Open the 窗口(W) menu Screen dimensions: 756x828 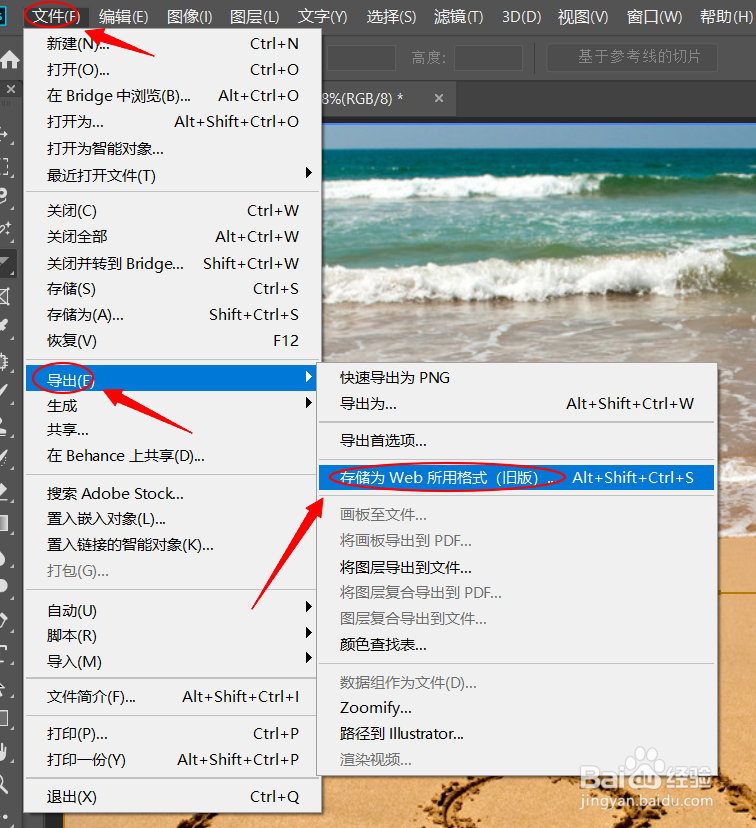[x=655, y=16]
